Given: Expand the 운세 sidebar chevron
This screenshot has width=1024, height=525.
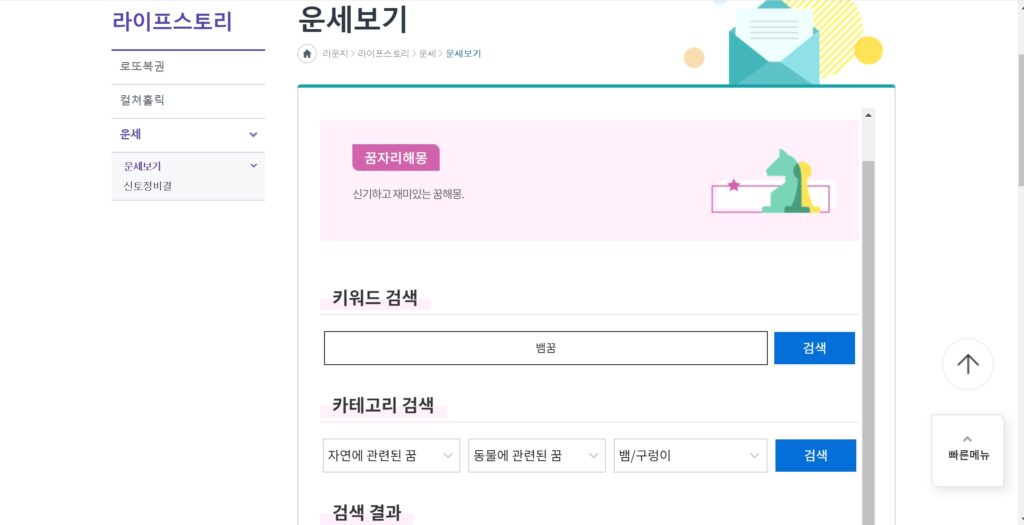Looking at the screenshot, I should click(253, 135).
